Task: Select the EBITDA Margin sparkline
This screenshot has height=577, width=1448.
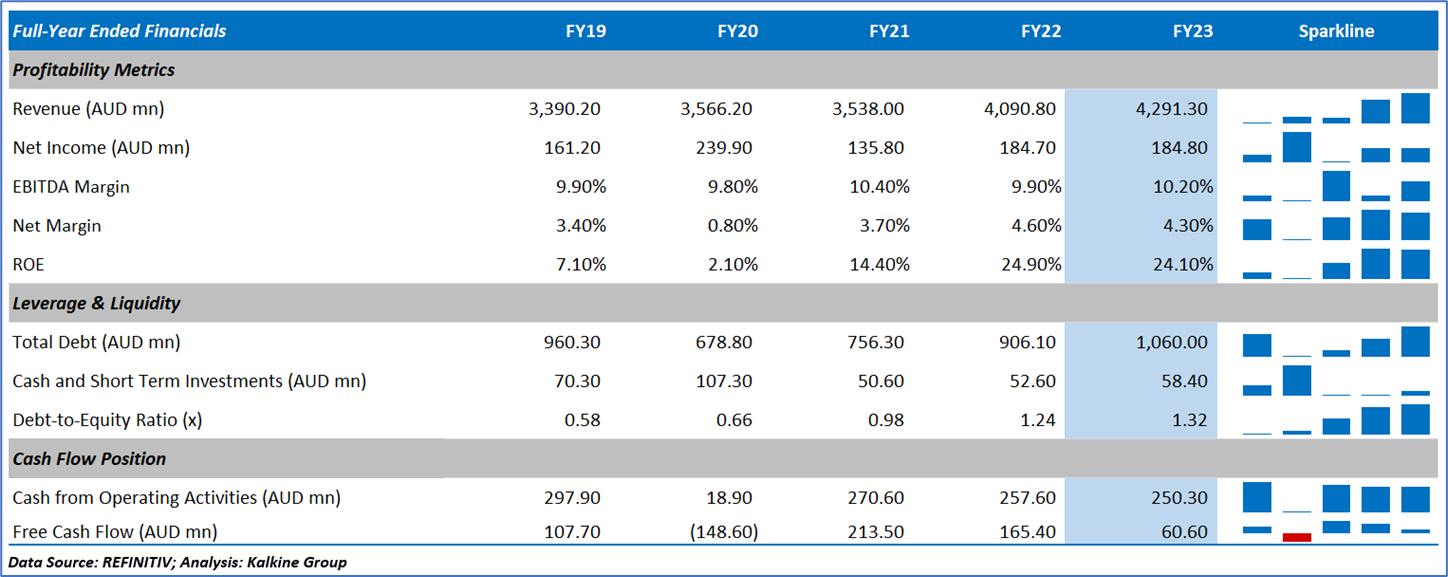Action: click(x=1336, y=186)
